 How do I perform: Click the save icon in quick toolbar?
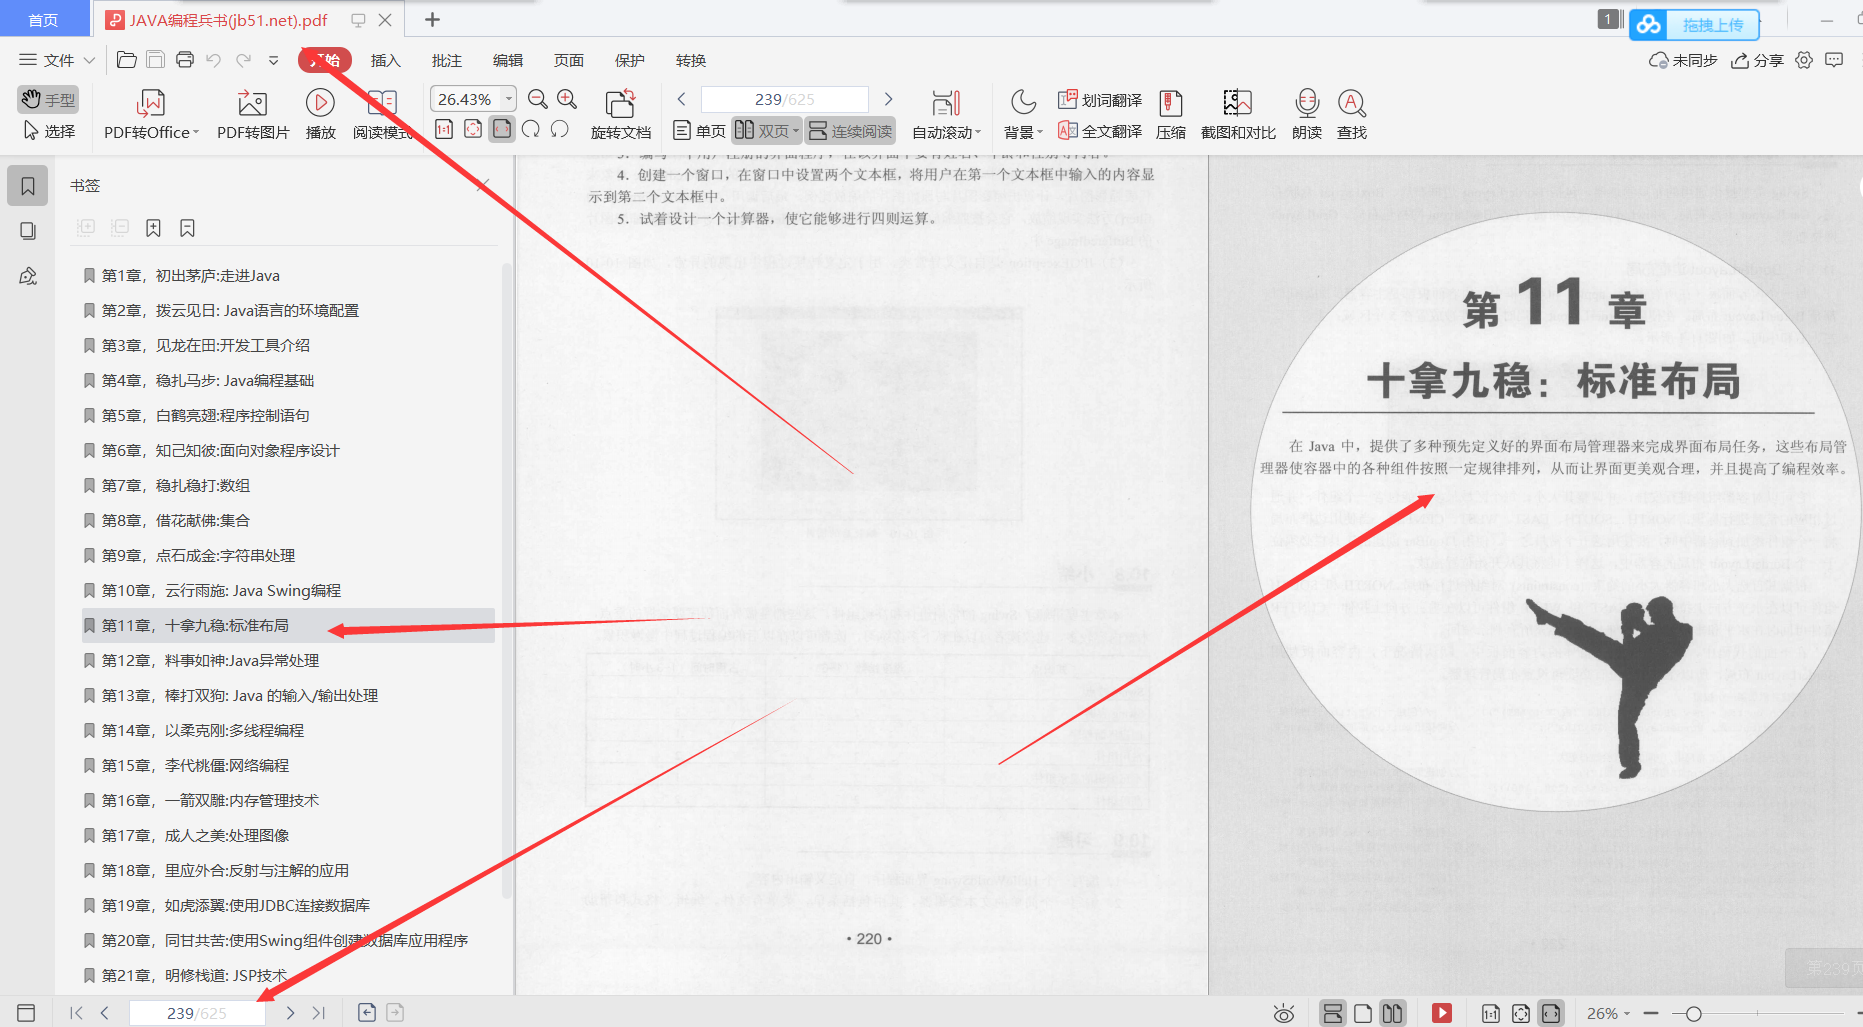click(155, 60)
